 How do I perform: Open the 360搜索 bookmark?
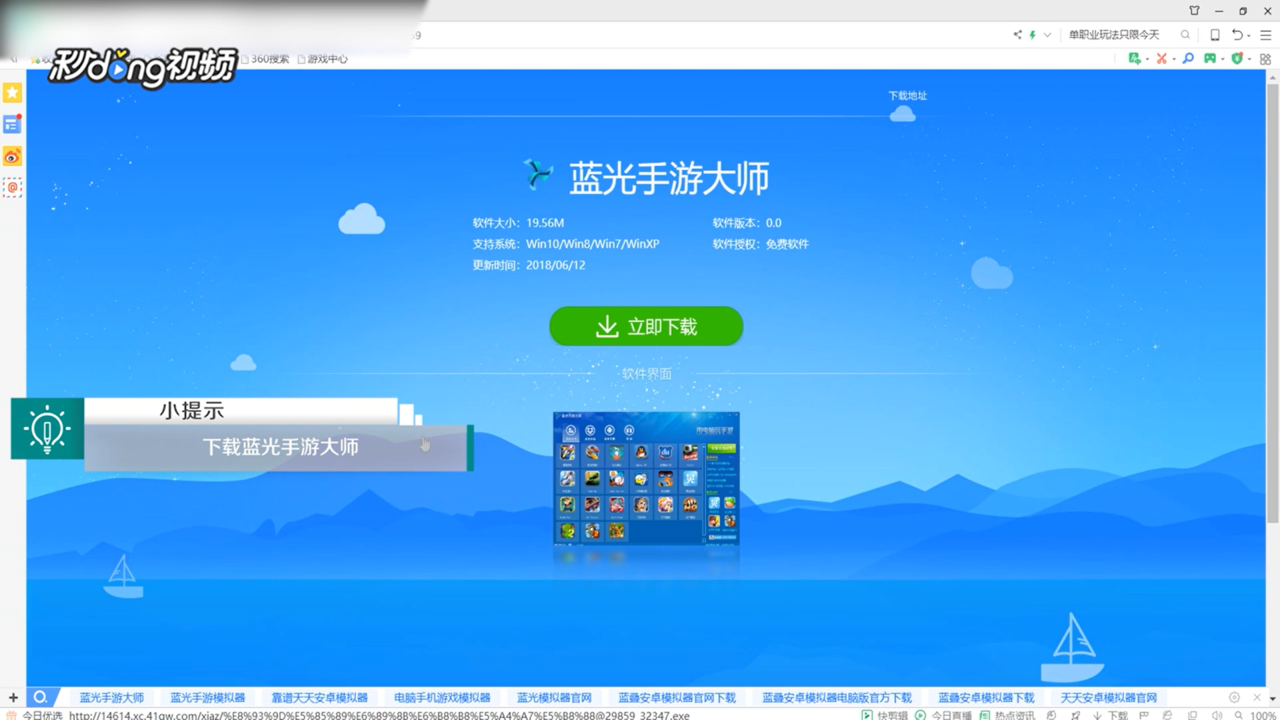[x=264, y=59]
